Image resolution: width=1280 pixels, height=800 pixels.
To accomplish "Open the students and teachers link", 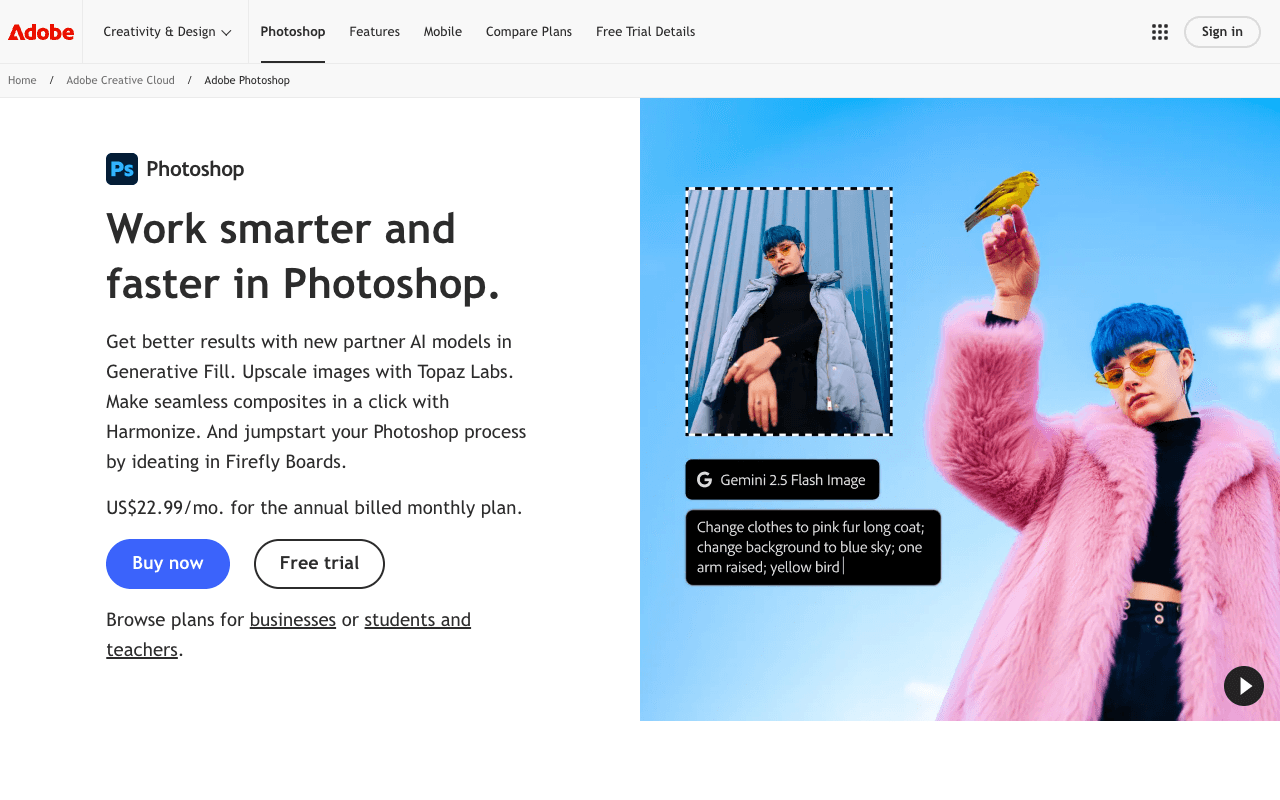I will (417, 619).
